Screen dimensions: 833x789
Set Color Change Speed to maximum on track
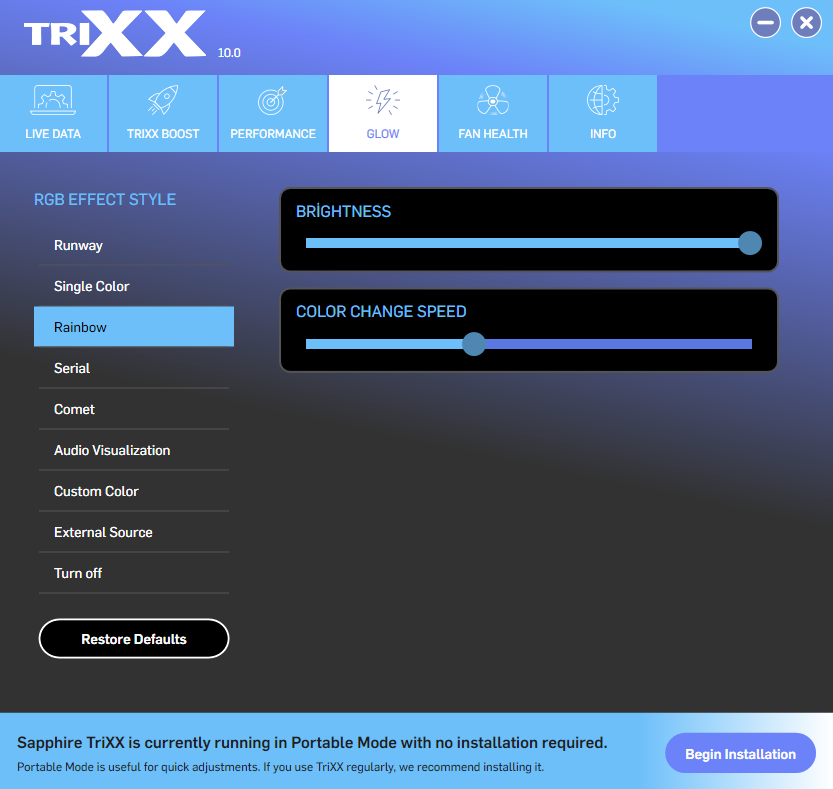(750, 344)
